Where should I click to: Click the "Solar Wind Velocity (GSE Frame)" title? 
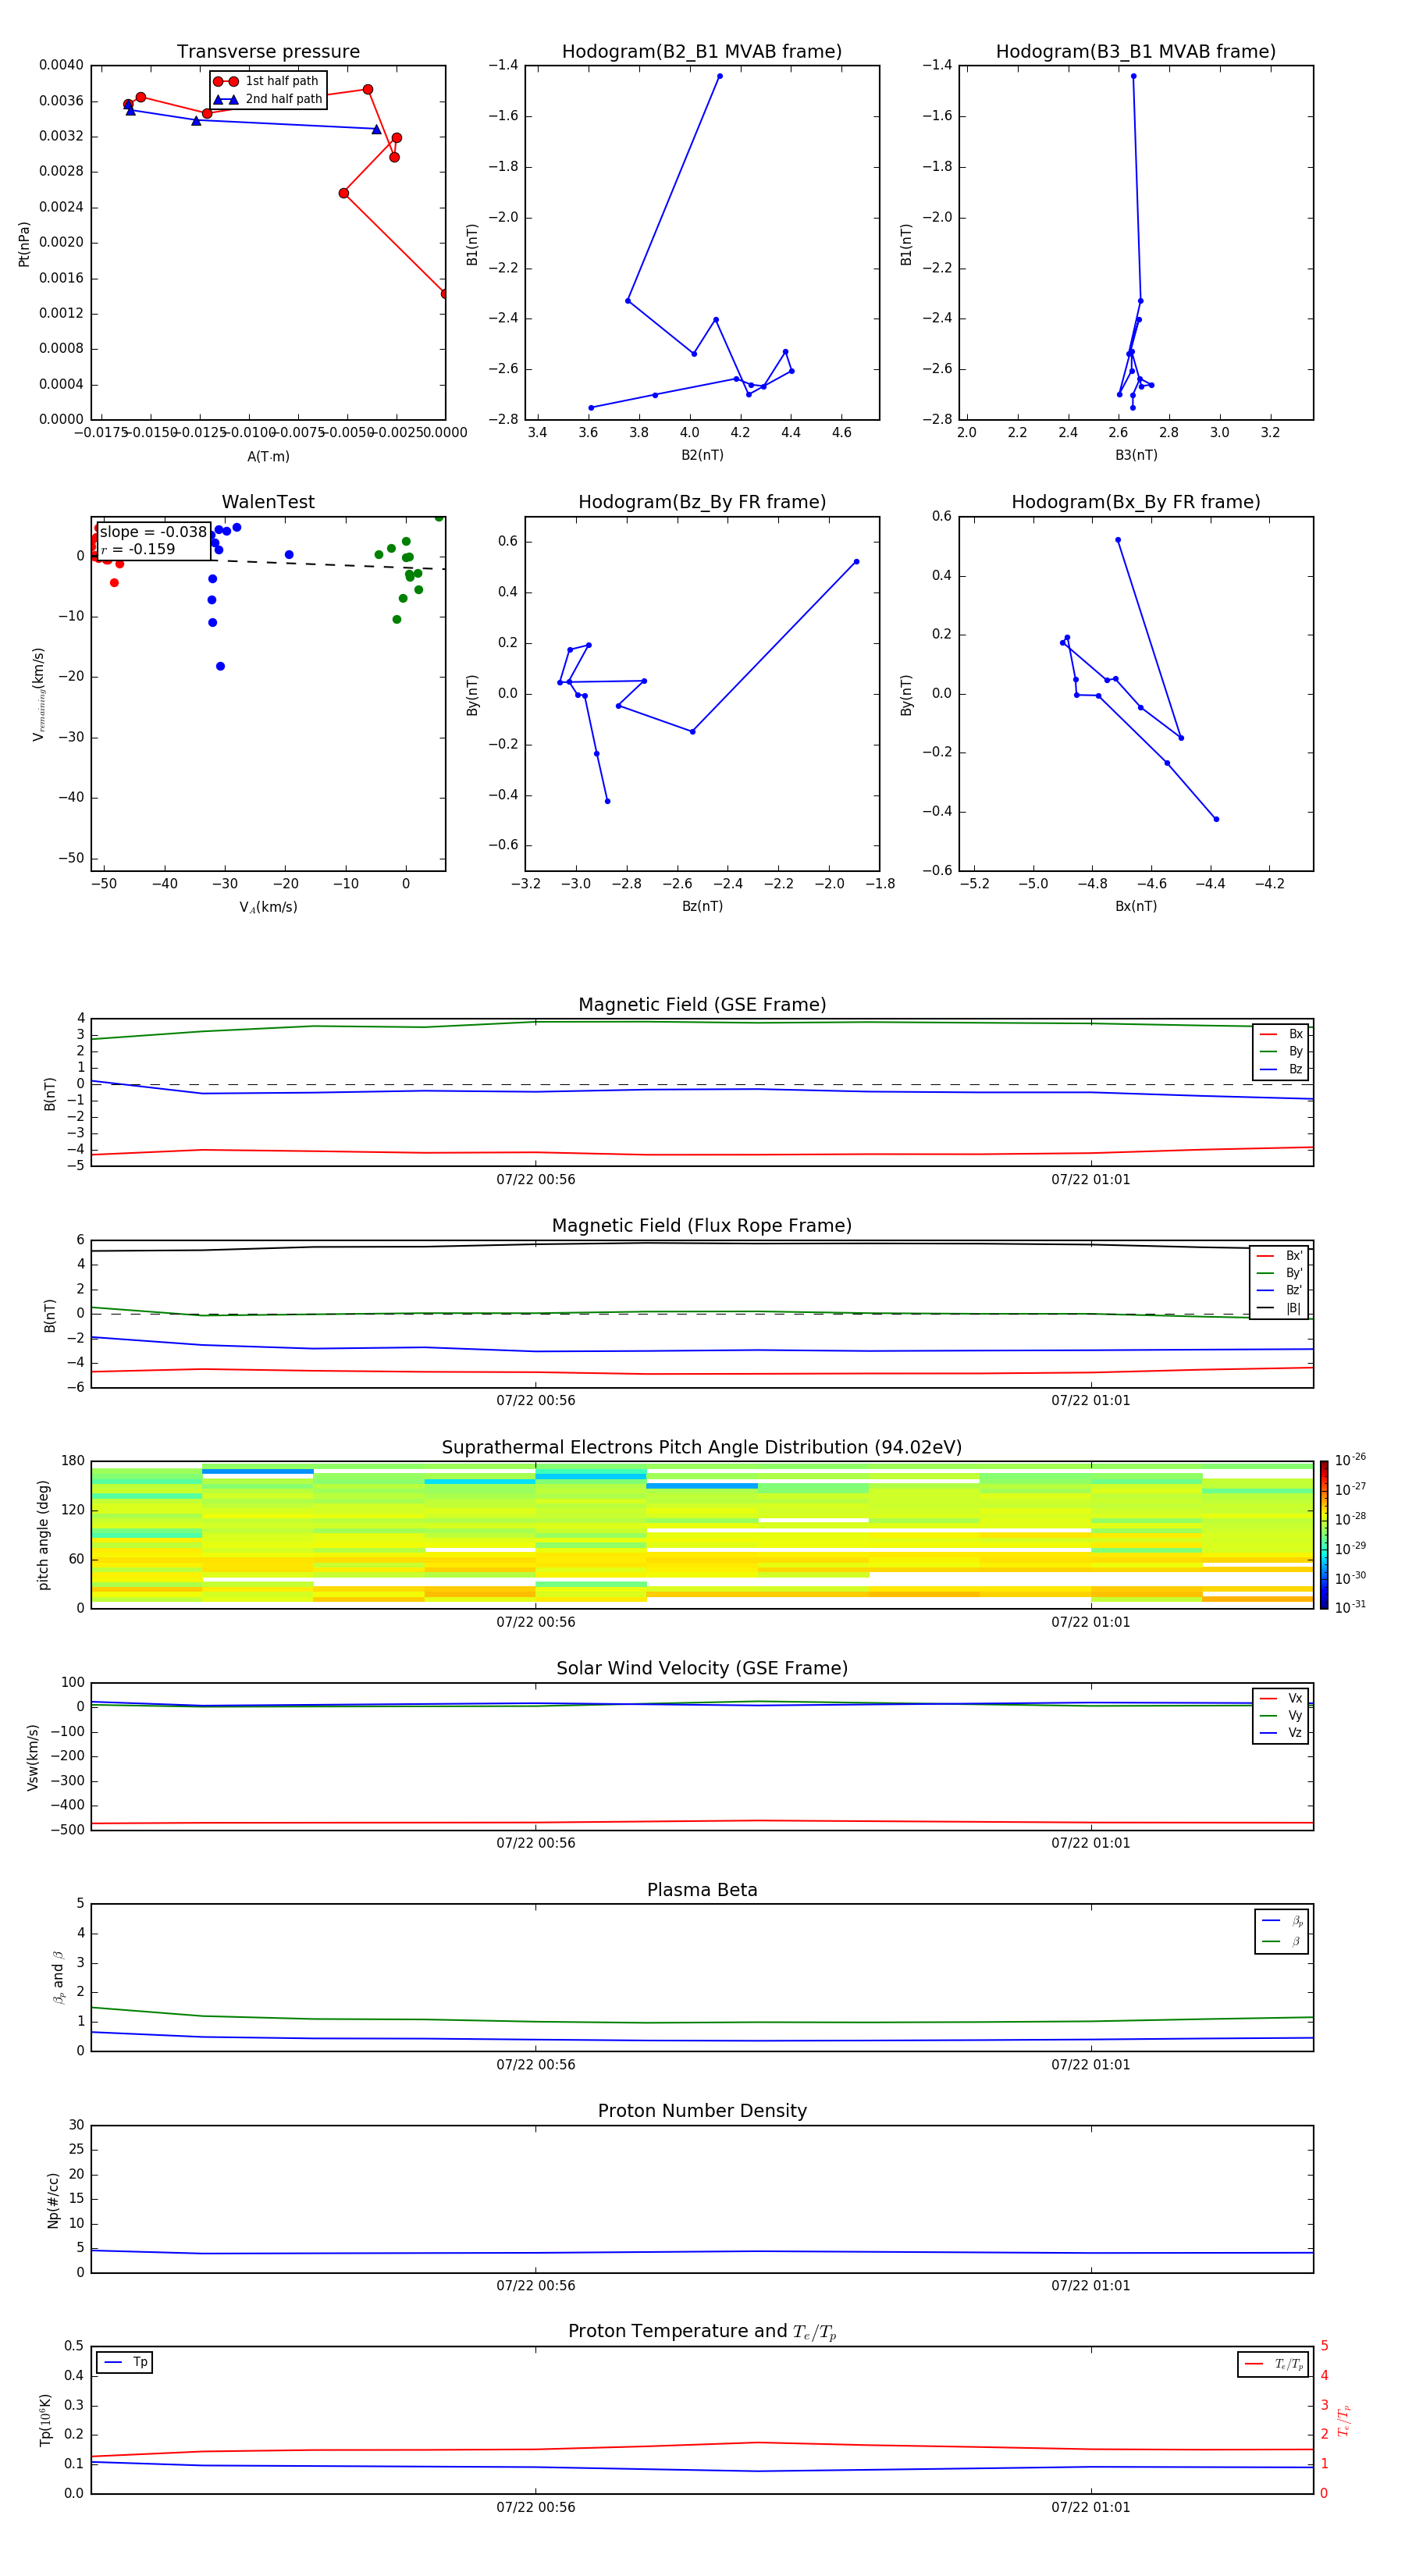pyautogui.click(x=702, y=1668)
